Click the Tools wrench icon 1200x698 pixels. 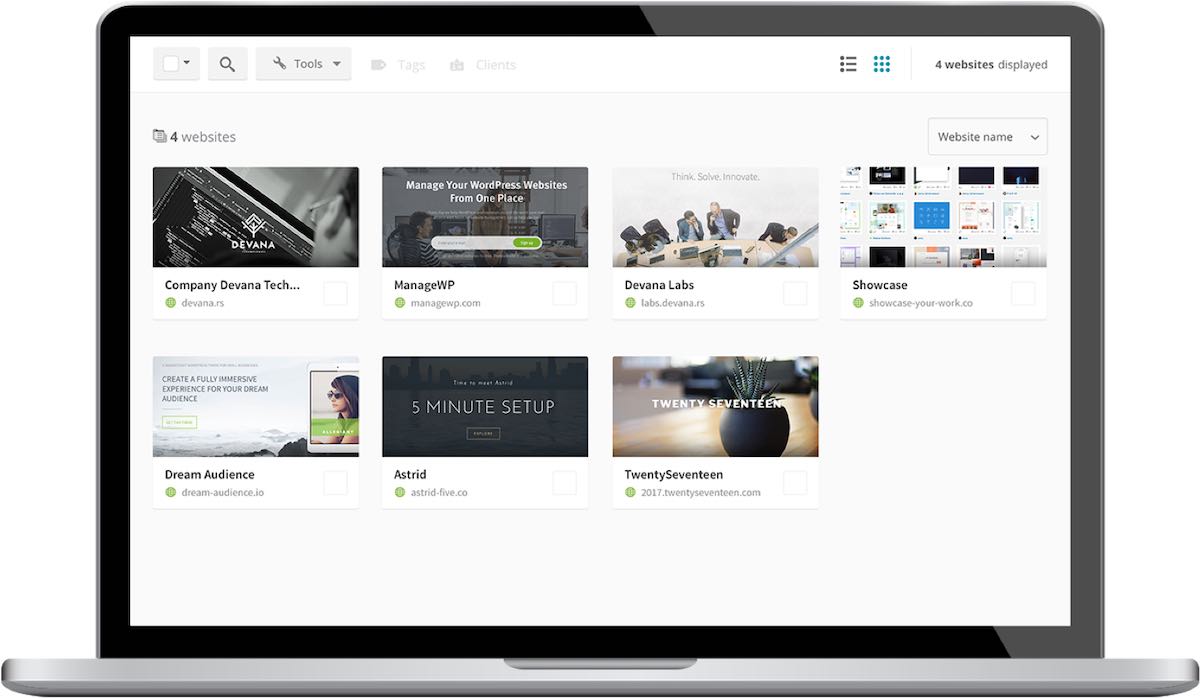(x=282, y=63)
